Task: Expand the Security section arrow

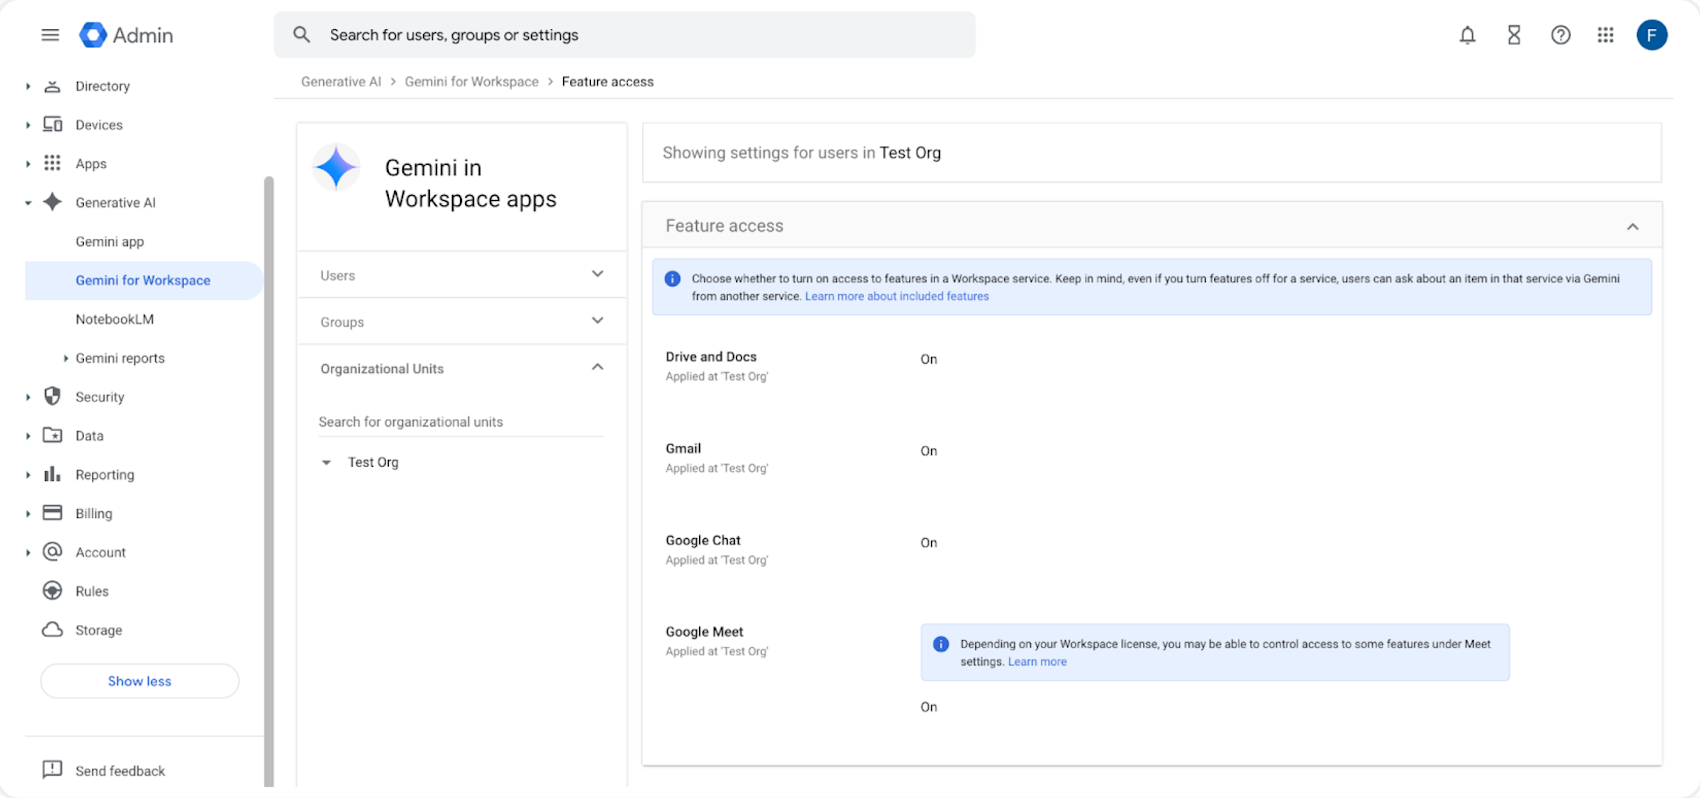Action: [28, 397]
